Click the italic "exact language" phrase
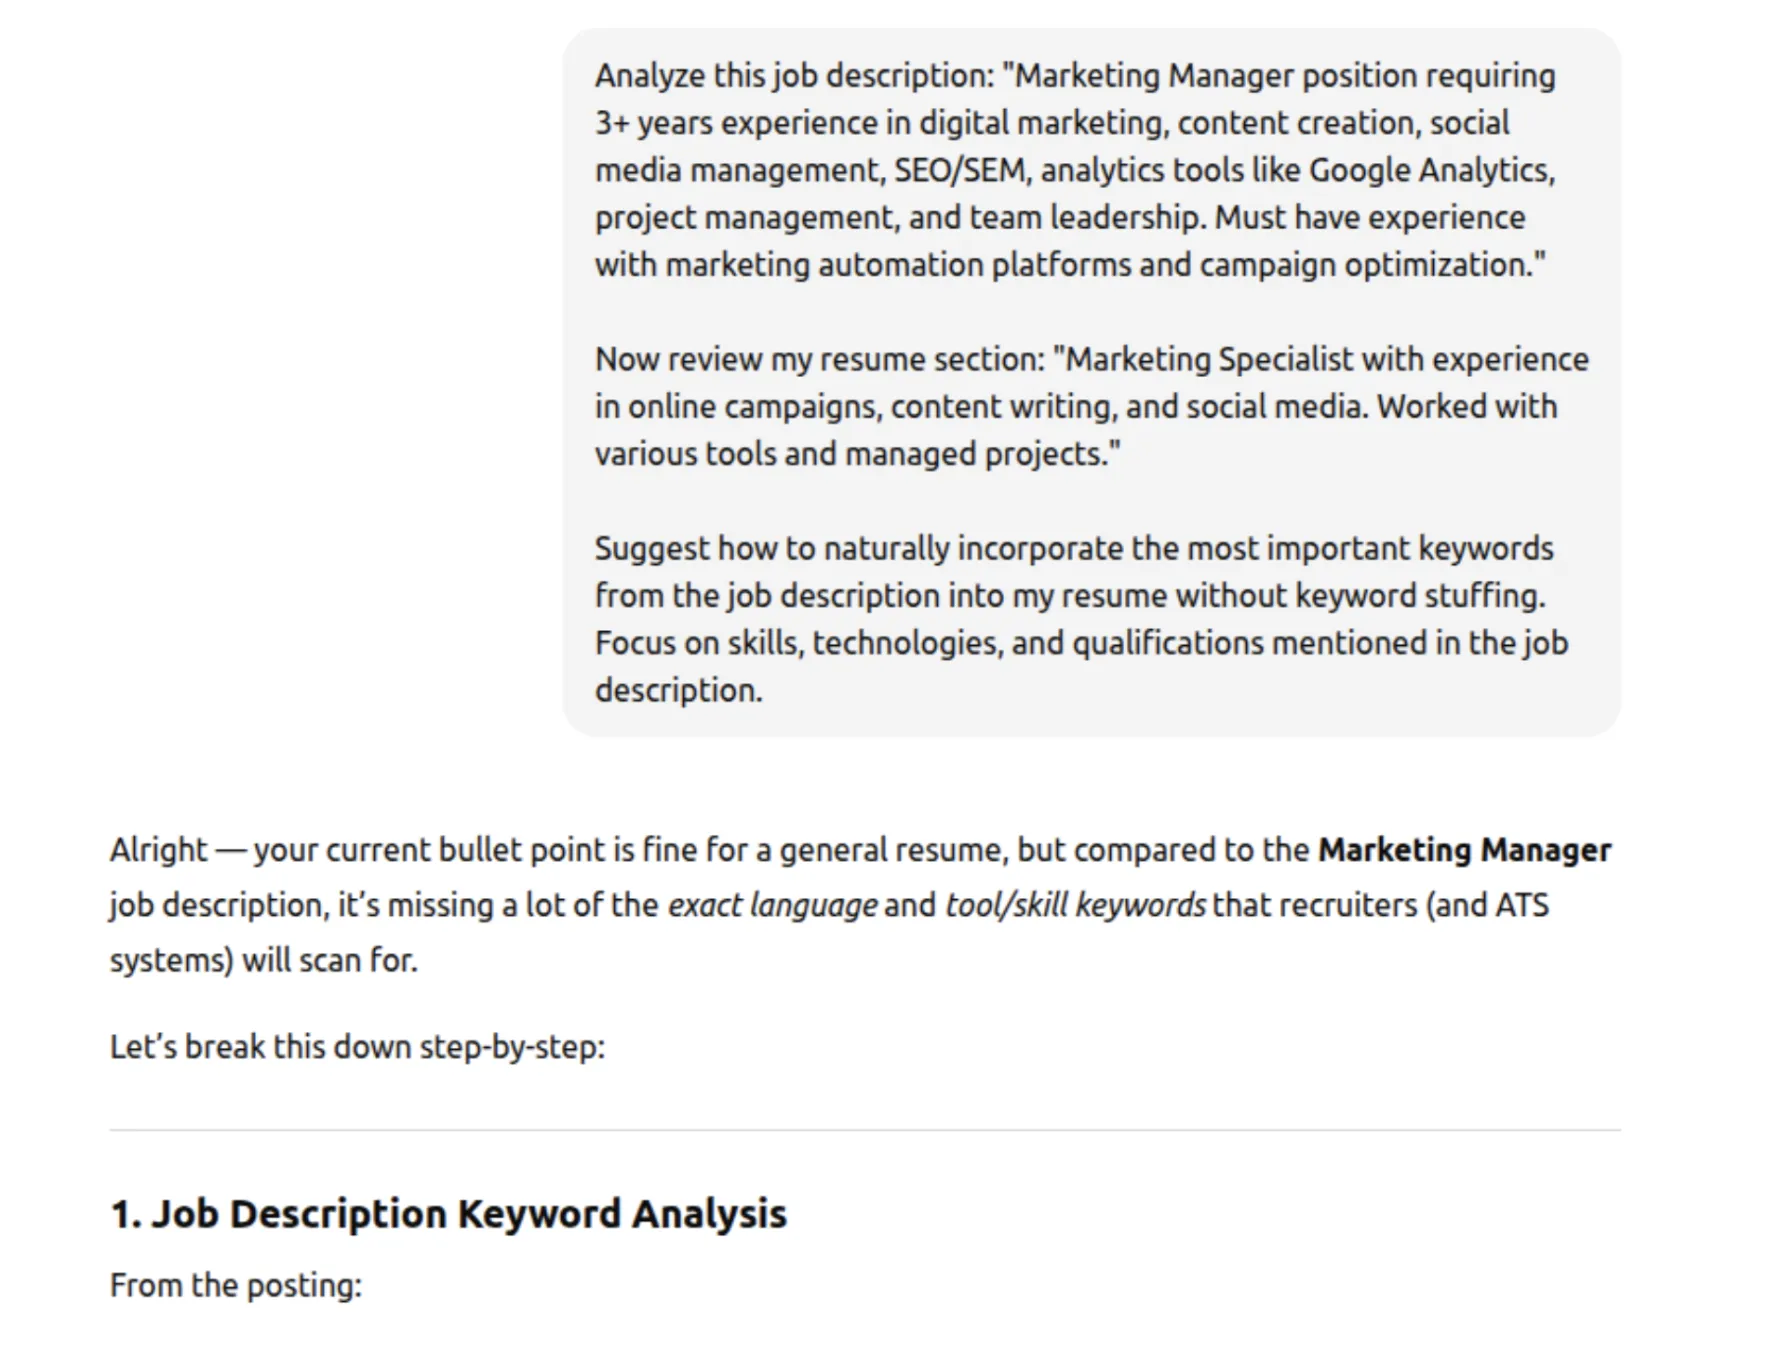Viewport: 1792px width, 1350px height. pyautogui.click(x=772, y=905)
